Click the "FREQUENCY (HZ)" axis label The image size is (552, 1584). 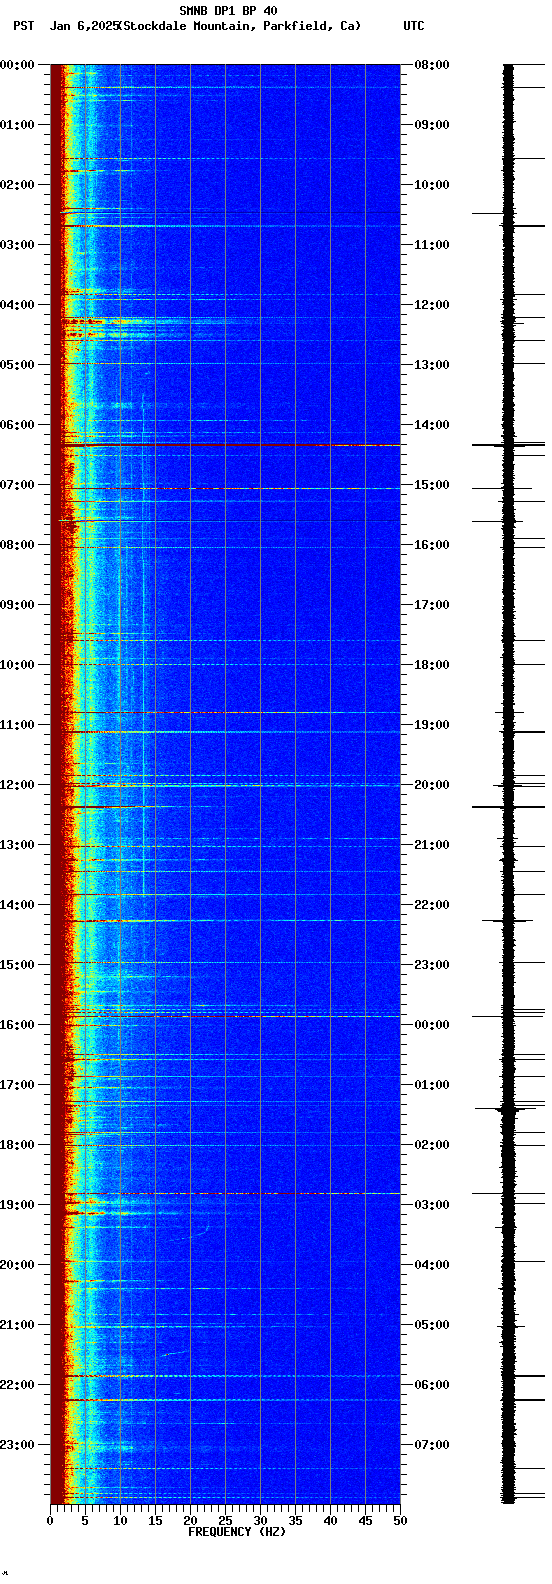[237, 1532]
